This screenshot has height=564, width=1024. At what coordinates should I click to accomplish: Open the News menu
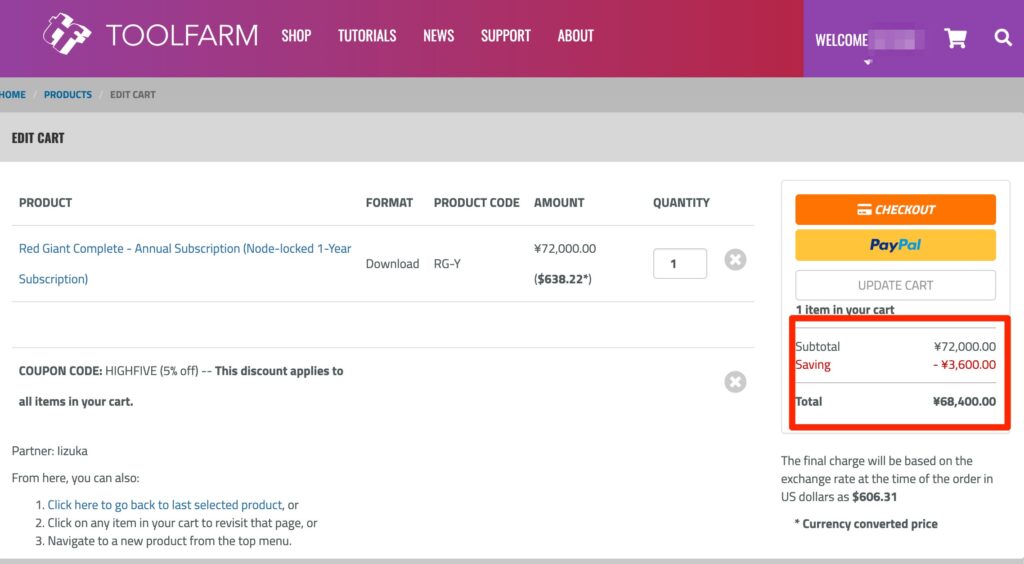point(439,36)
